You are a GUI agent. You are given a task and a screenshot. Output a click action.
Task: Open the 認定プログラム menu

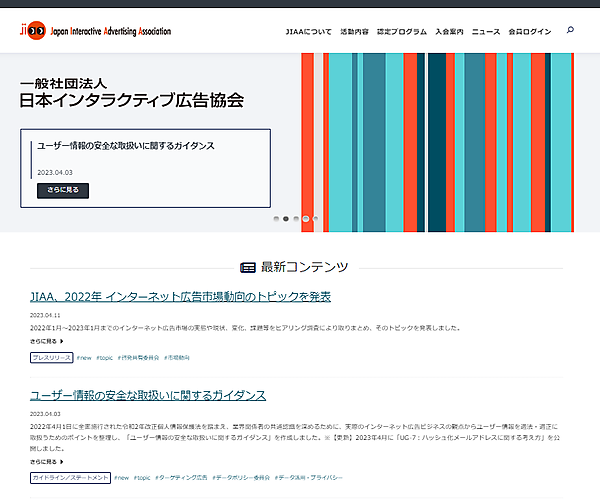401,31
